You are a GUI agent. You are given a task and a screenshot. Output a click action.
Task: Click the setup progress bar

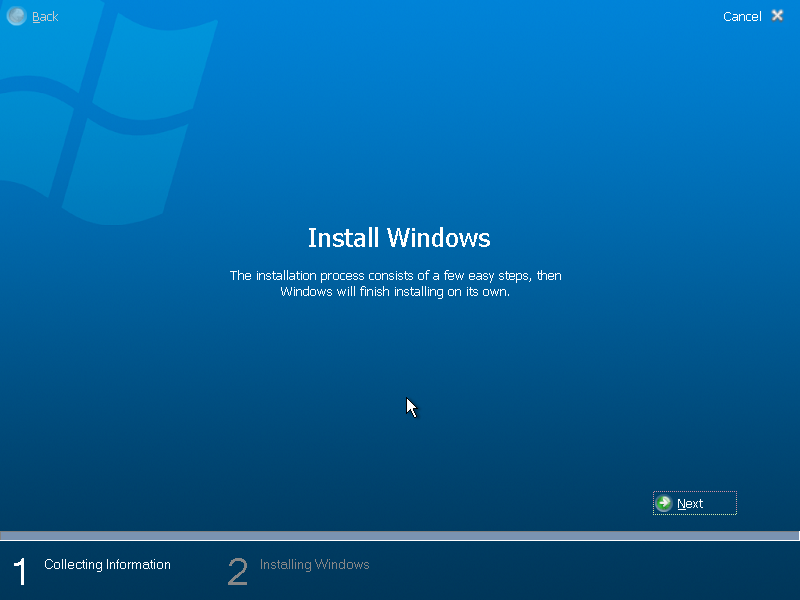(x=399, y=535)
